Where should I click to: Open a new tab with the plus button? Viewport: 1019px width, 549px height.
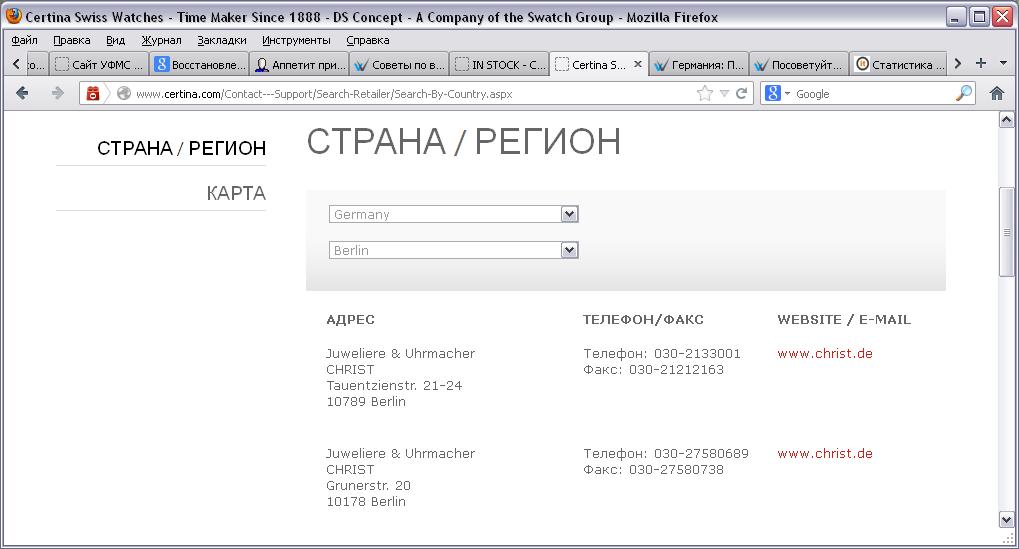point(981,63)
